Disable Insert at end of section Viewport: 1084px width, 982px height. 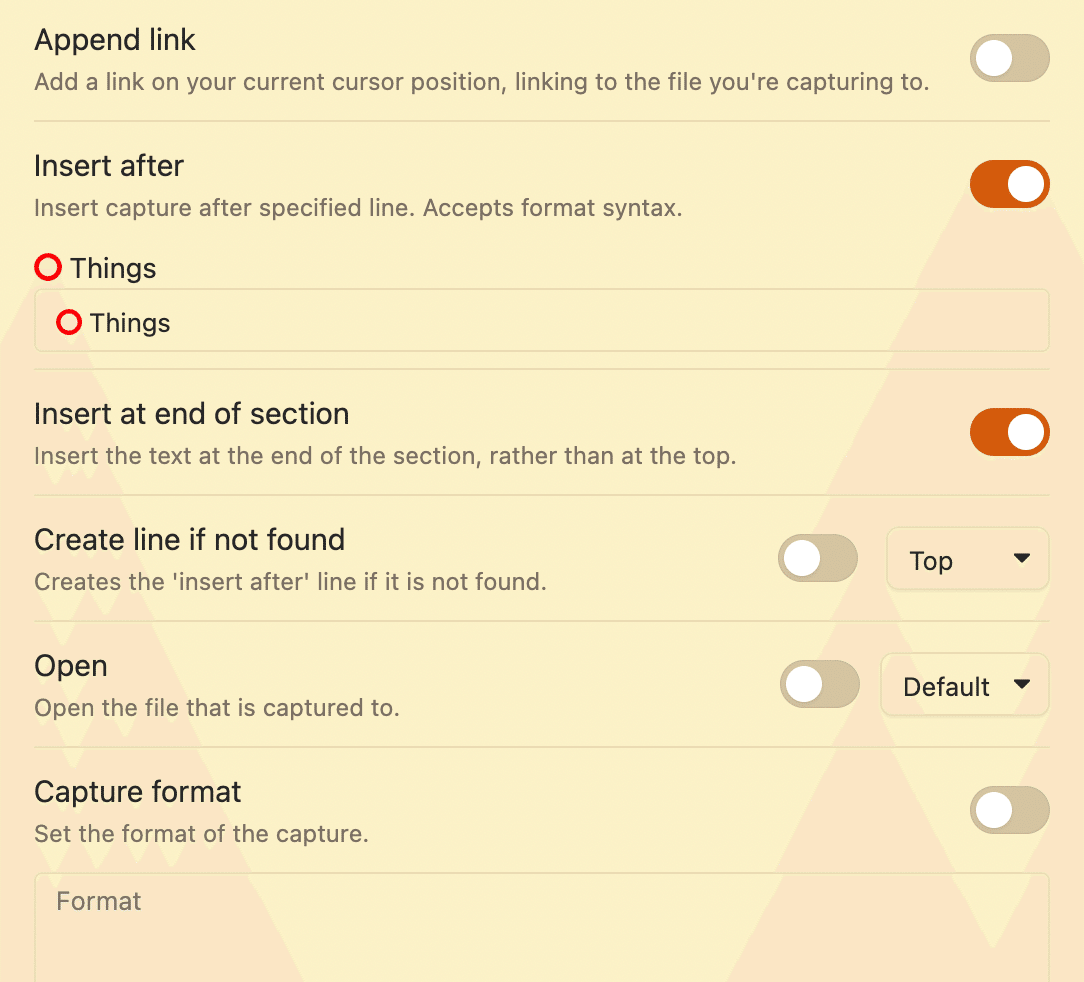click(x=1009, y=432)
